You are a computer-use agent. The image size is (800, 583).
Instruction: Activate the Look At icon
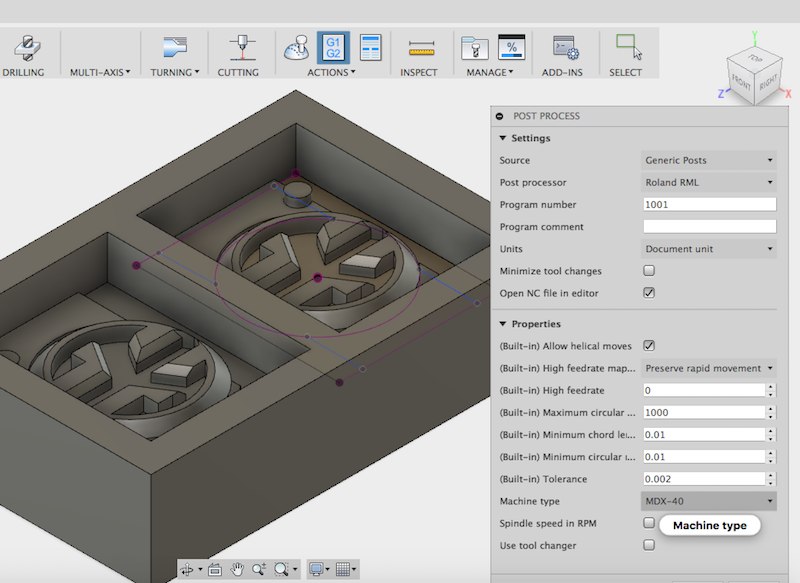[215, 569]
